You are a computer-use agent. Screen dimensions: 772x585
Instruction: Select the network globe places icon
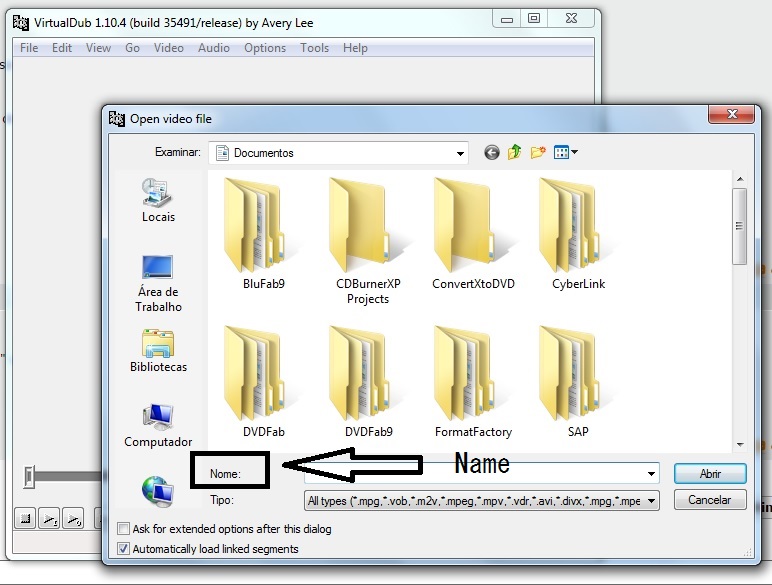(x=158, y=490)
